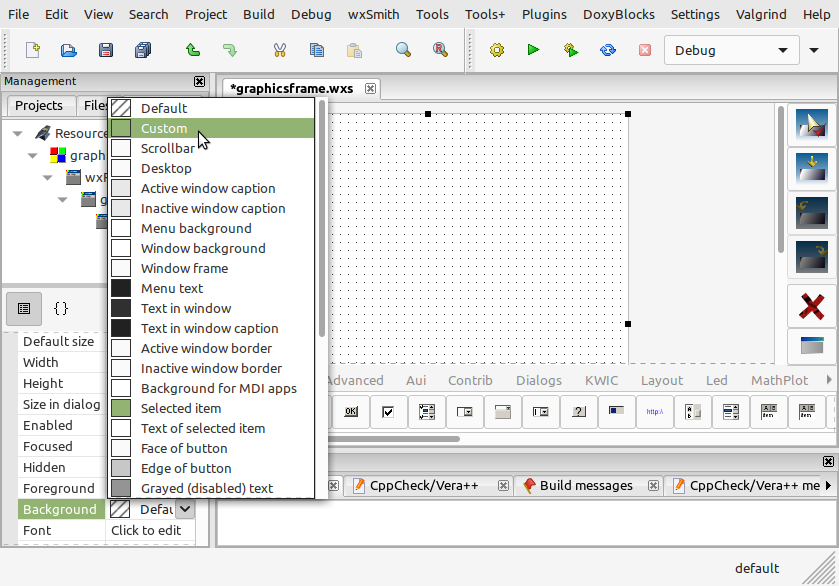
Task: Click the Background property dropdown arrow
Action: pyautogui.click(x=185, y=509)
